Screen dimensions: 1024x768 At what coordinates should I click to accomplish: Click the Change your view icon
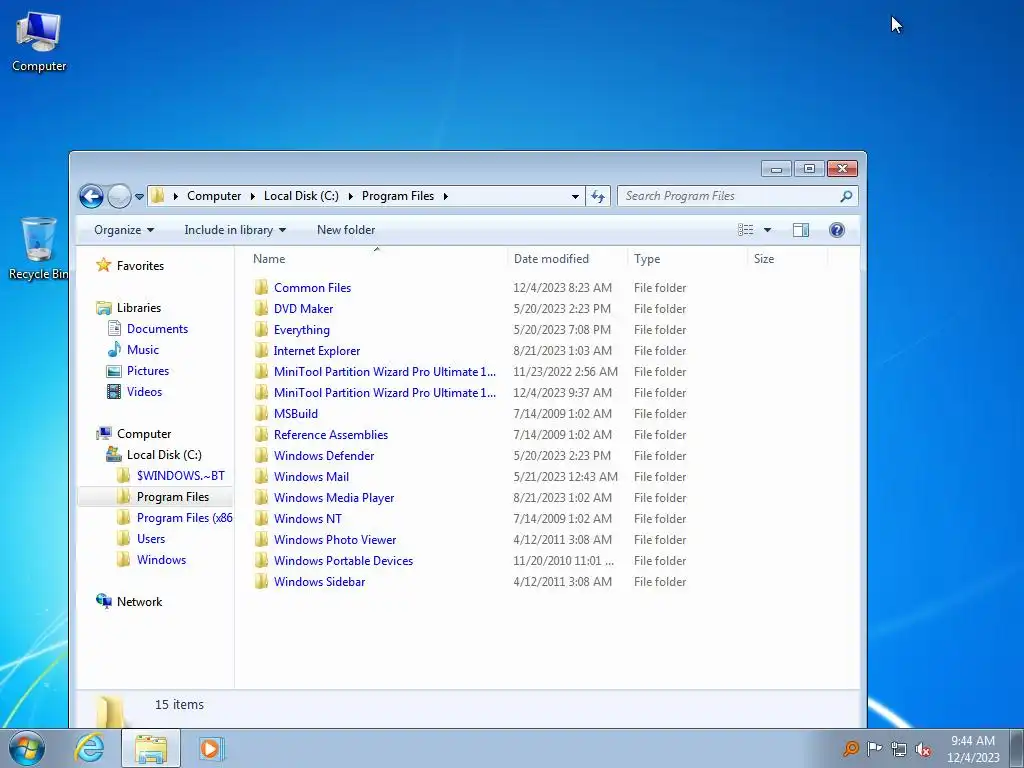click(745, 230)
